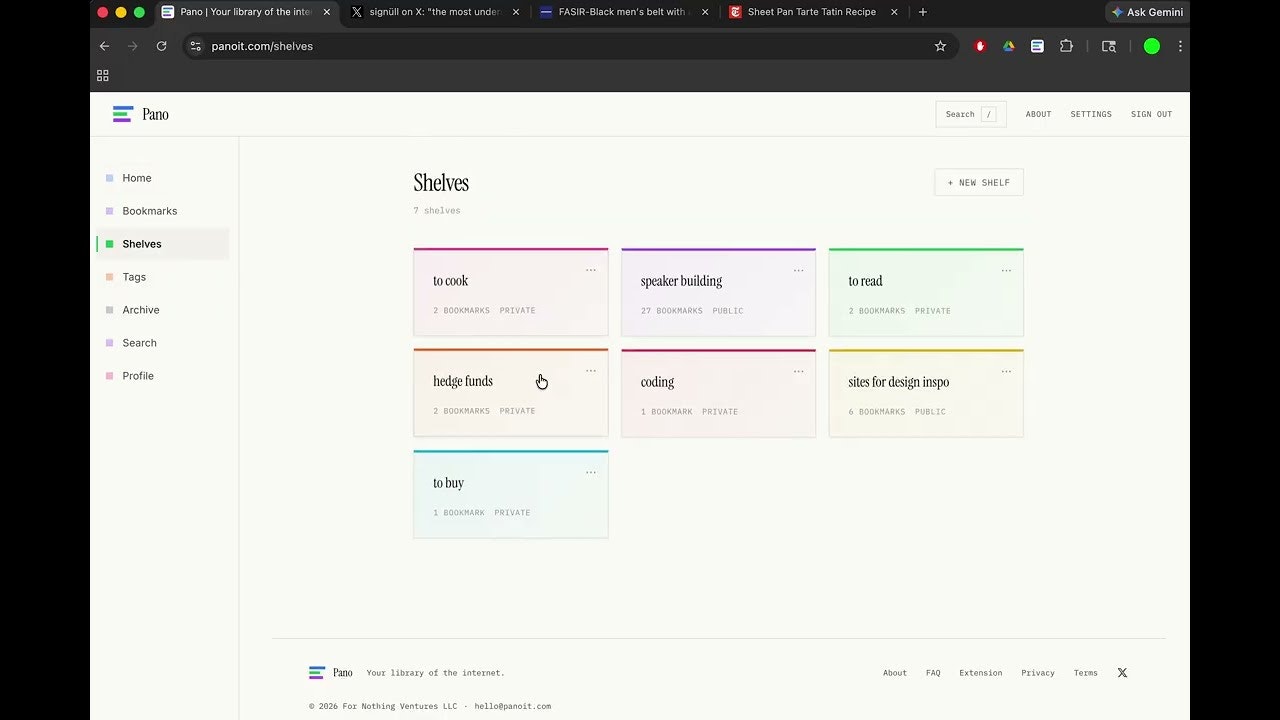1280x720 pixels.
Task: Click the Google Drive extension icon
Action: click(1009, 46)
